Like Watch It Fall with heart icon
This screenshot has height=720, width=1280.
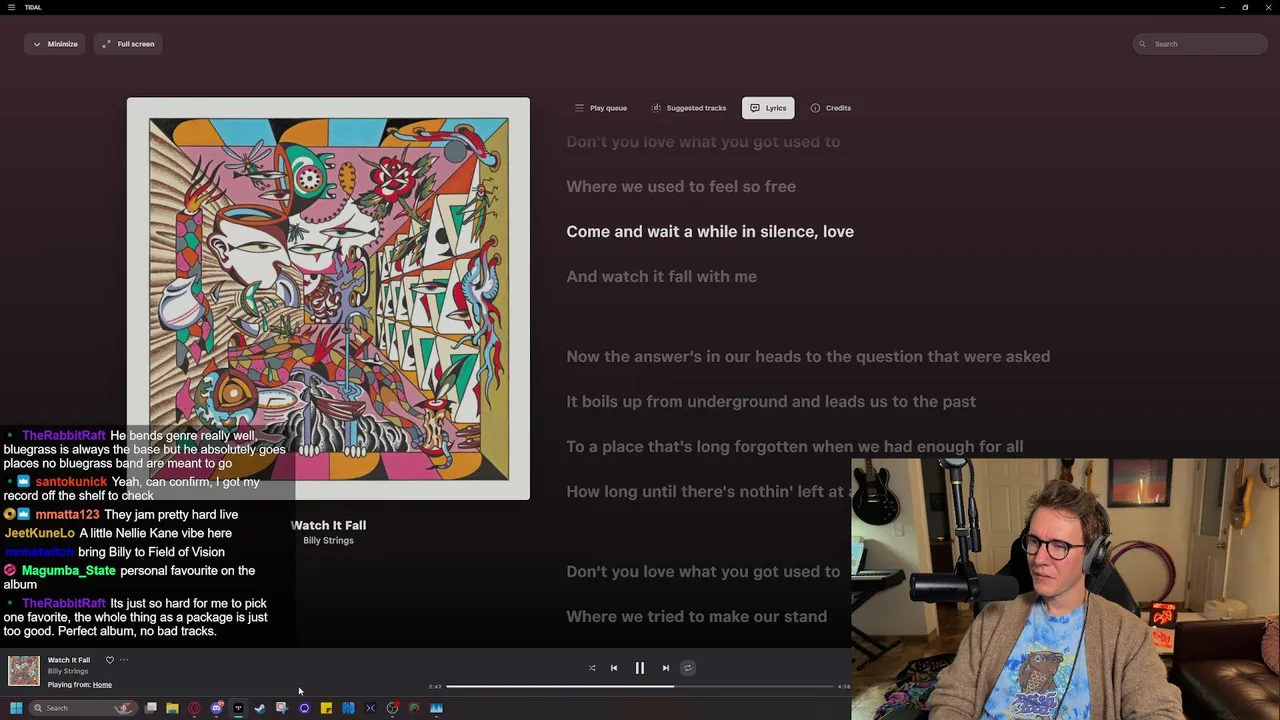pyautogui.click(x=110, y=660)
